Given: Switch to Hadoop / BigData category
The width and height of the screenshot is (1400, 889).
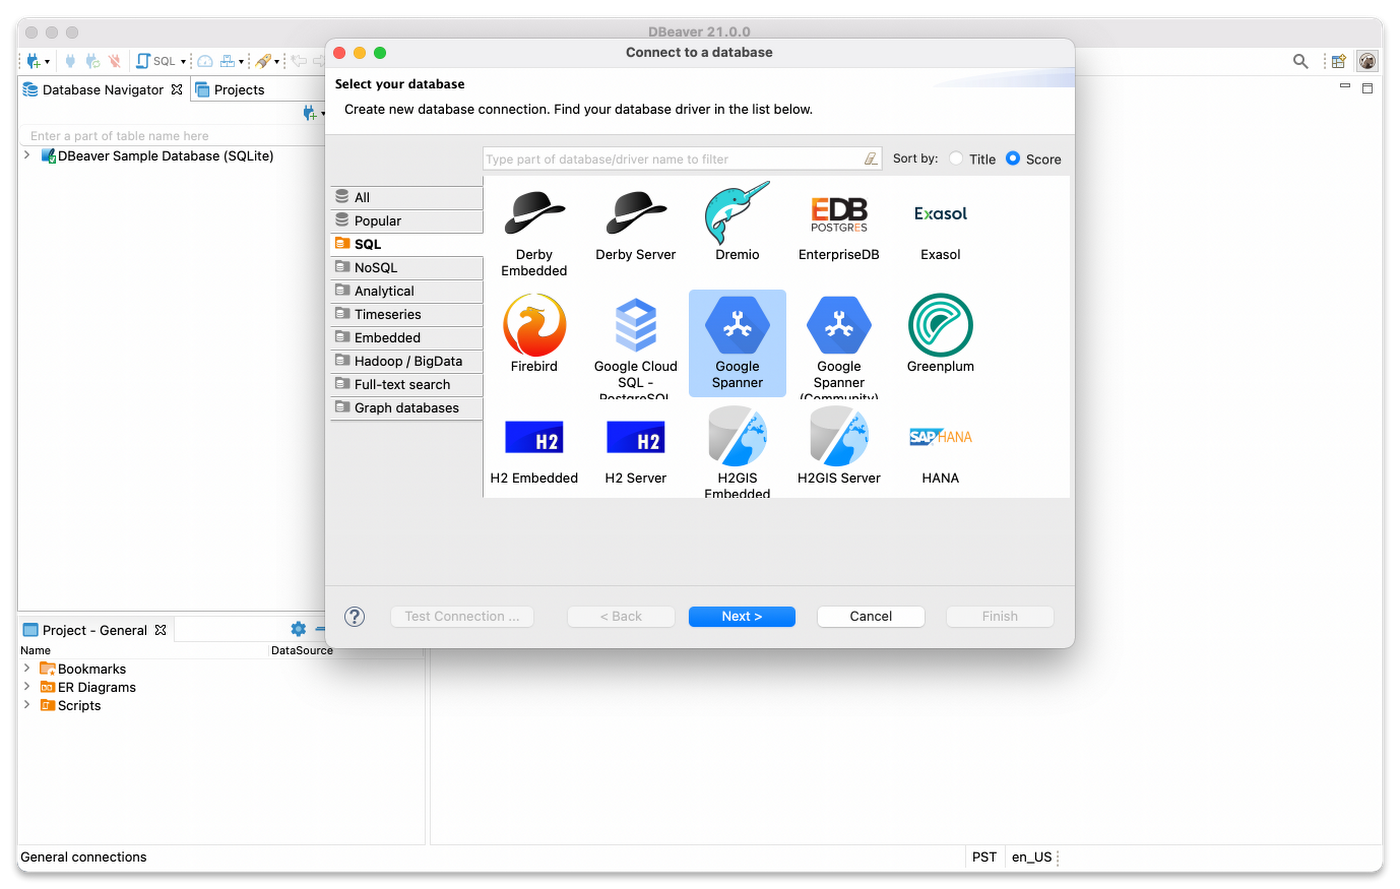Looking at the screenshot, I should point(407,361).
